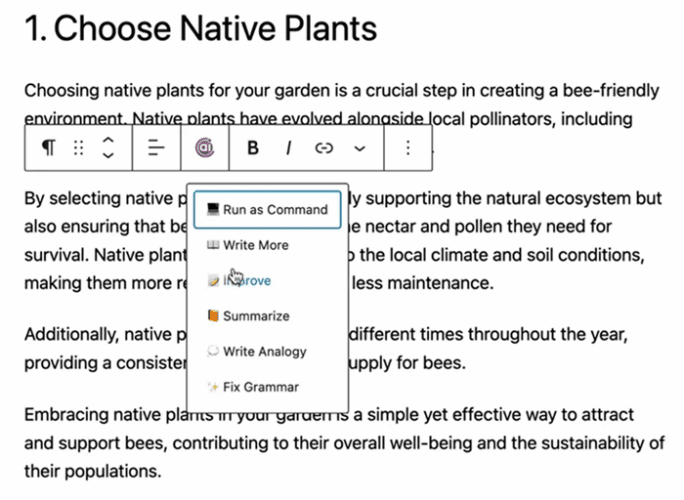Expand more formatting options chevron
The height and width of the screenshot is (500, 684).
pos(359,149)
